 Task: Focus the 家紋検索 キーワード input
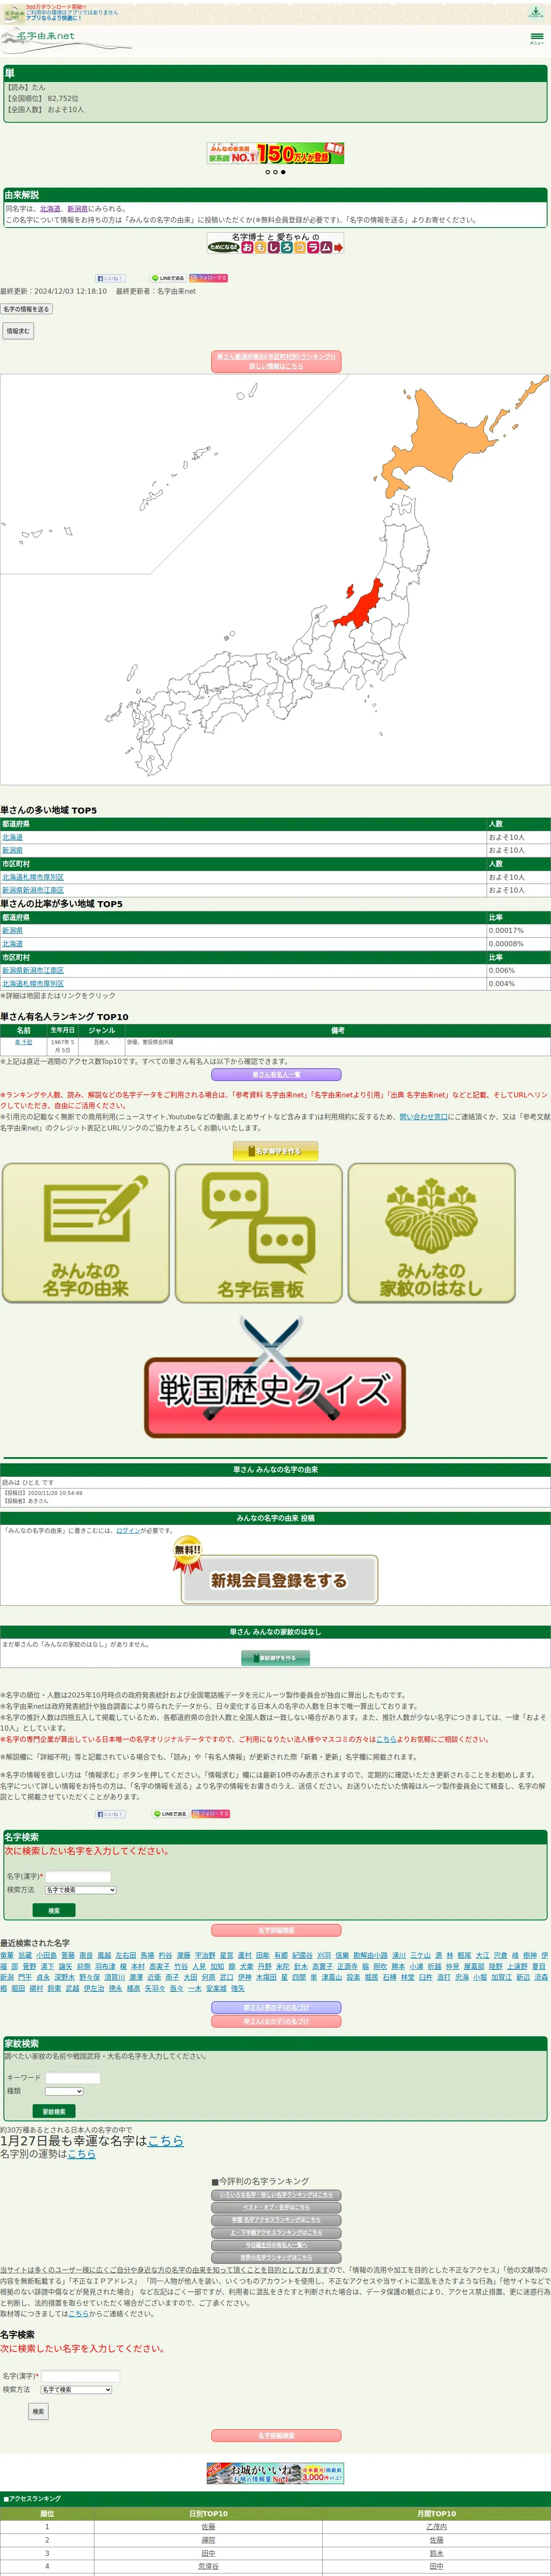(72, 2078)
